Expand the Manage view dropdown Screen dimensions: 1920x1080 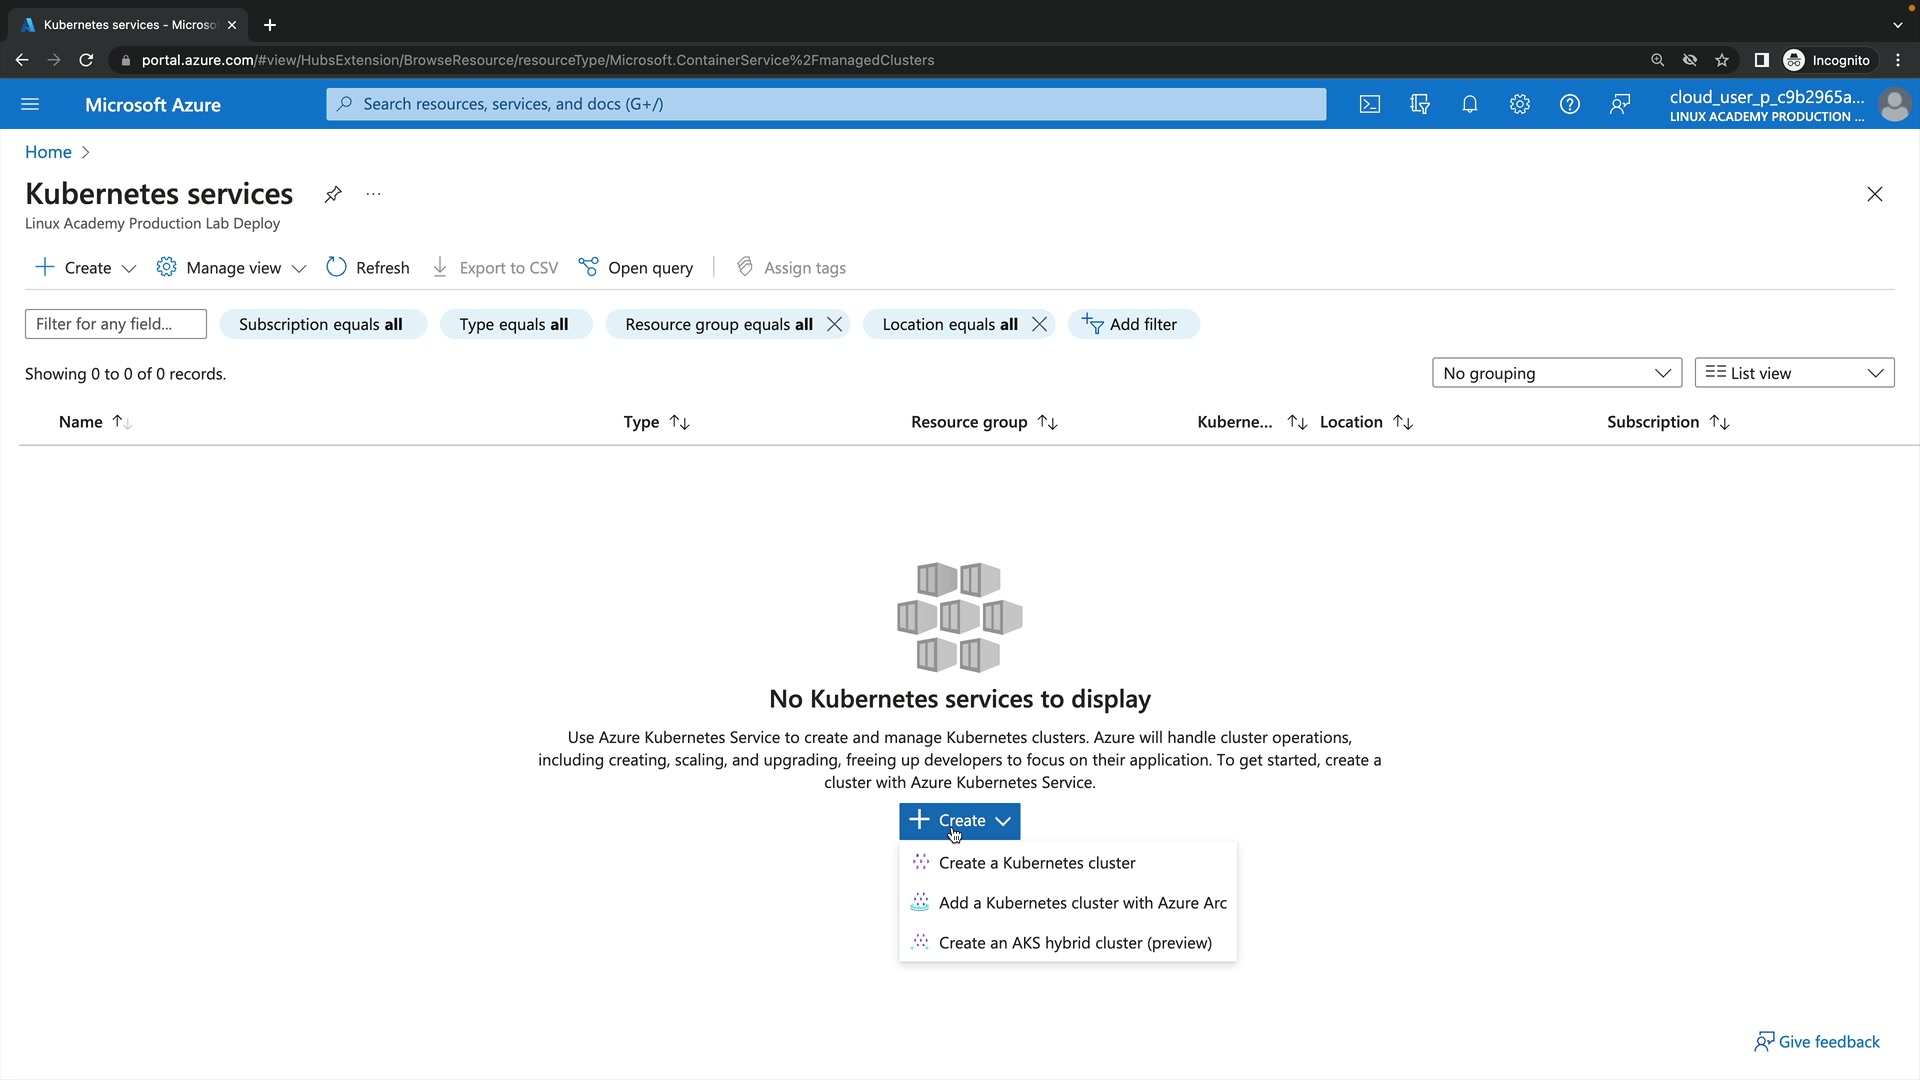click(x=232, y=268)
